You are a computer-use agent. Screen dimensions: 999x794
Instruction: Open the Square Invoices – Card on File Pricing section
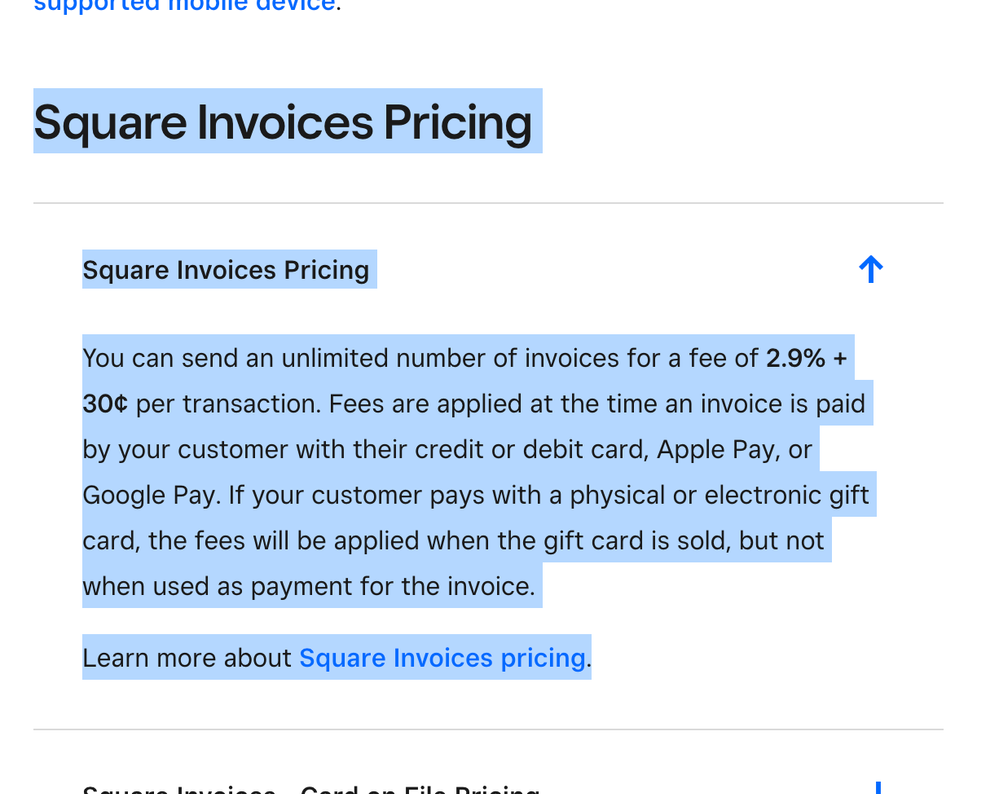click(310, 789)
